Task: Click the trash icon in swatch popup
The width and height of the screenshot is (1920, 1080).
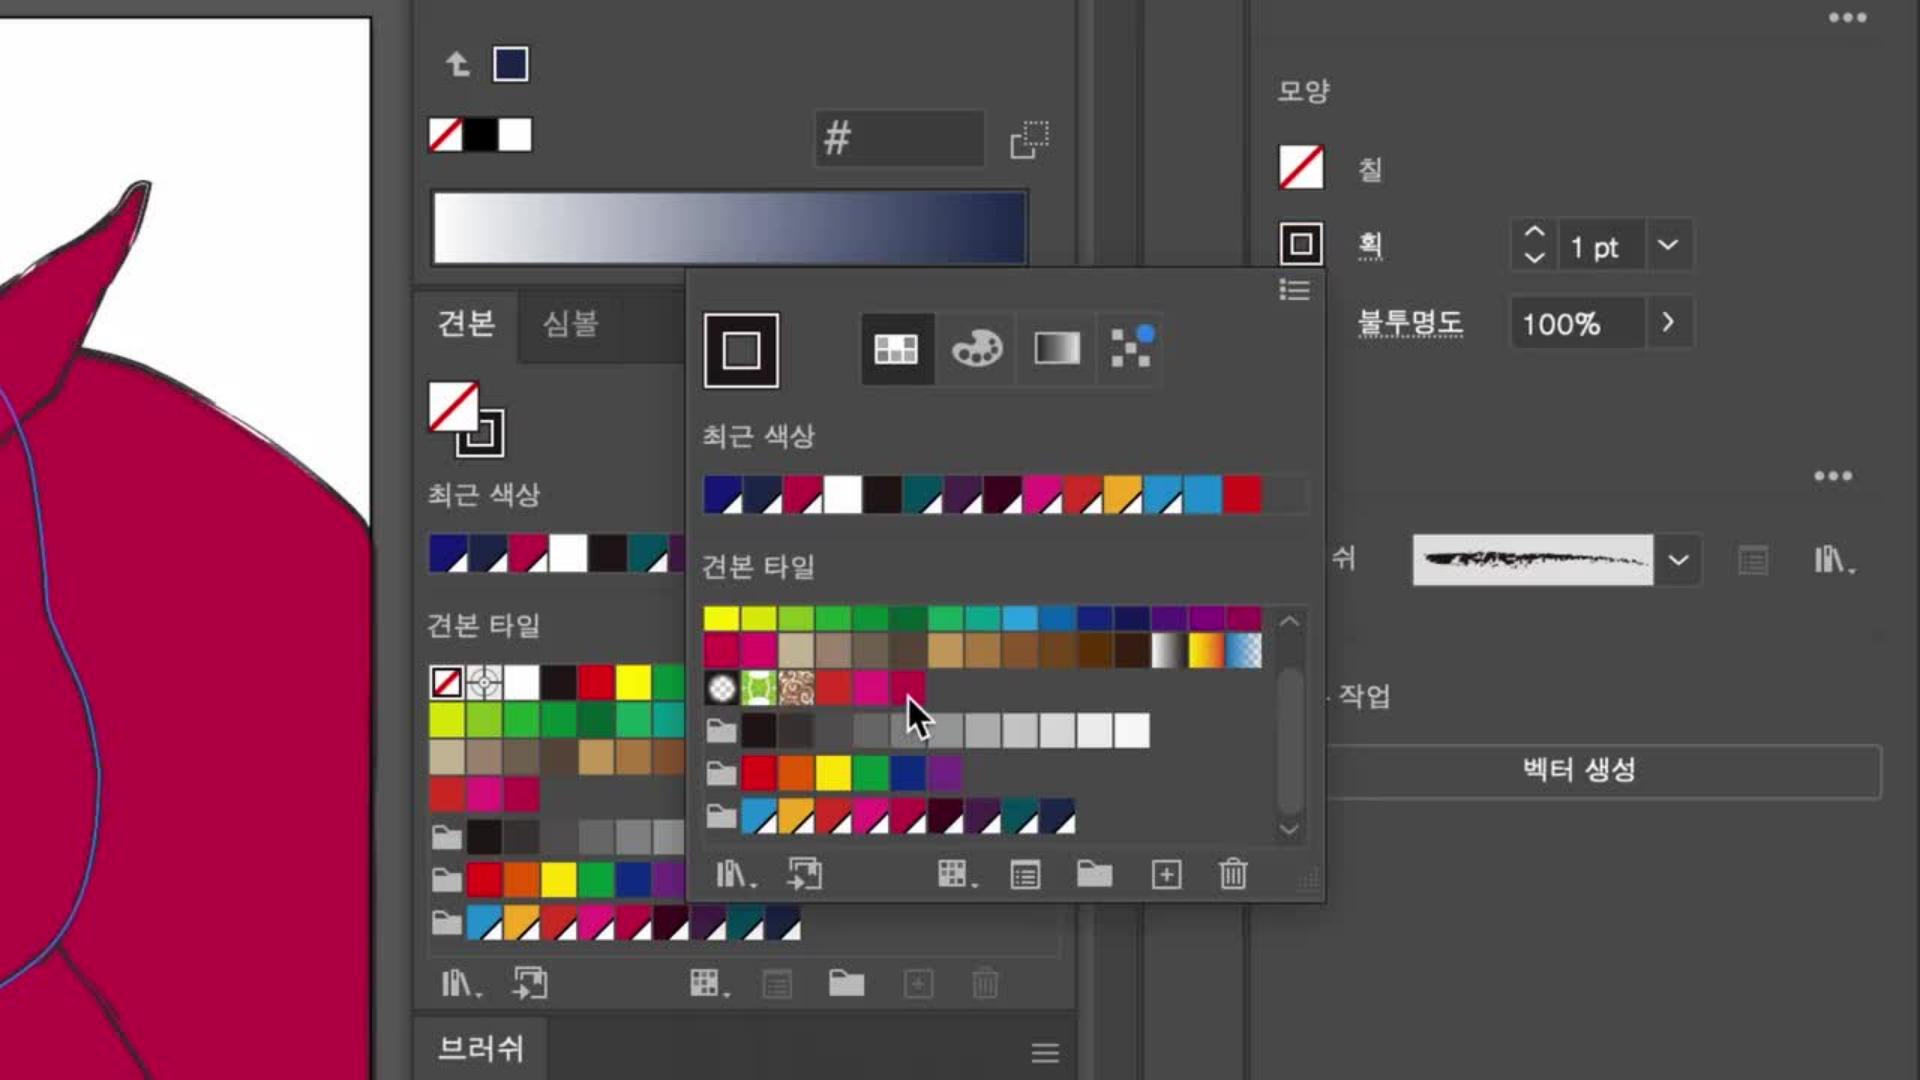Action: tap(1232, 875)
